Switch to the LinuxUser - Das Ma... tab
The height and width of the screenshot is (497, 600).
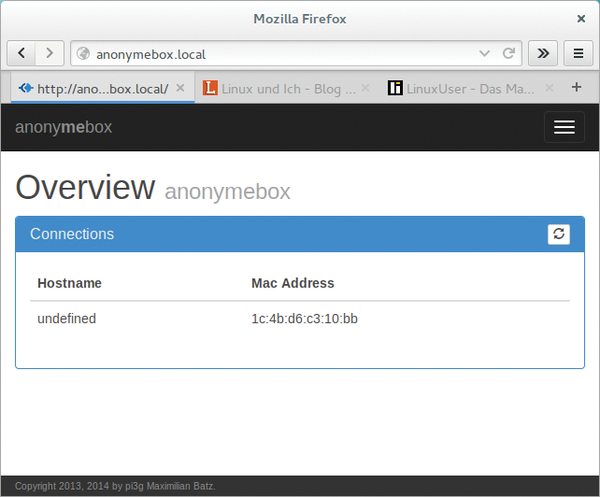point(470,89)
